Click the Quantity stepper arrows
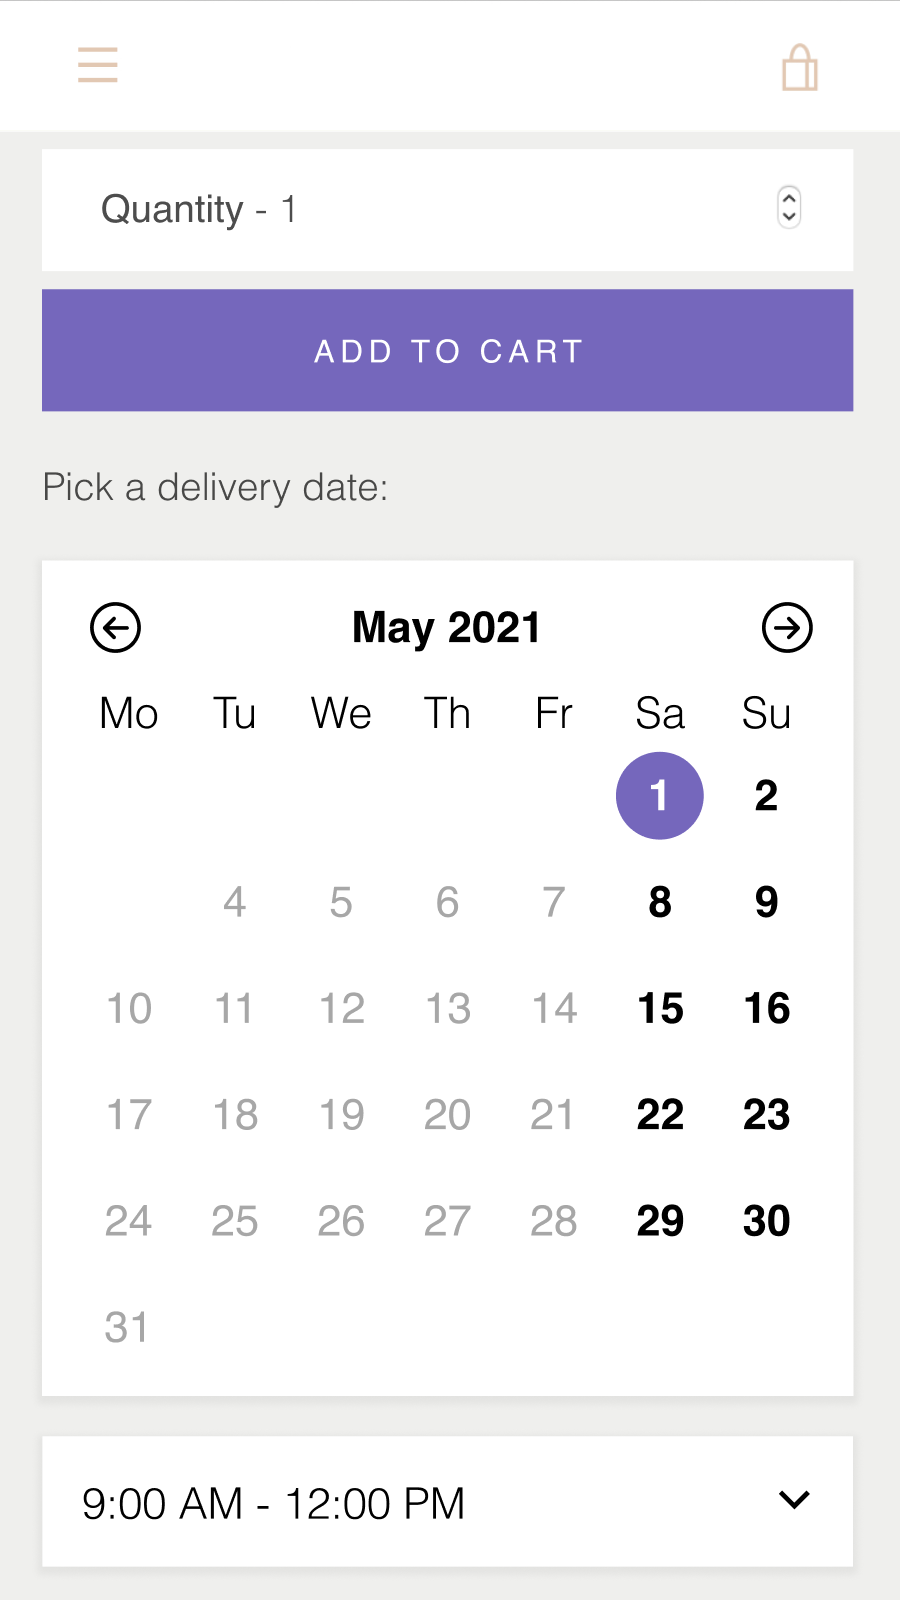This screenshot has height=1600, width=900. click(x=789, y=208)
